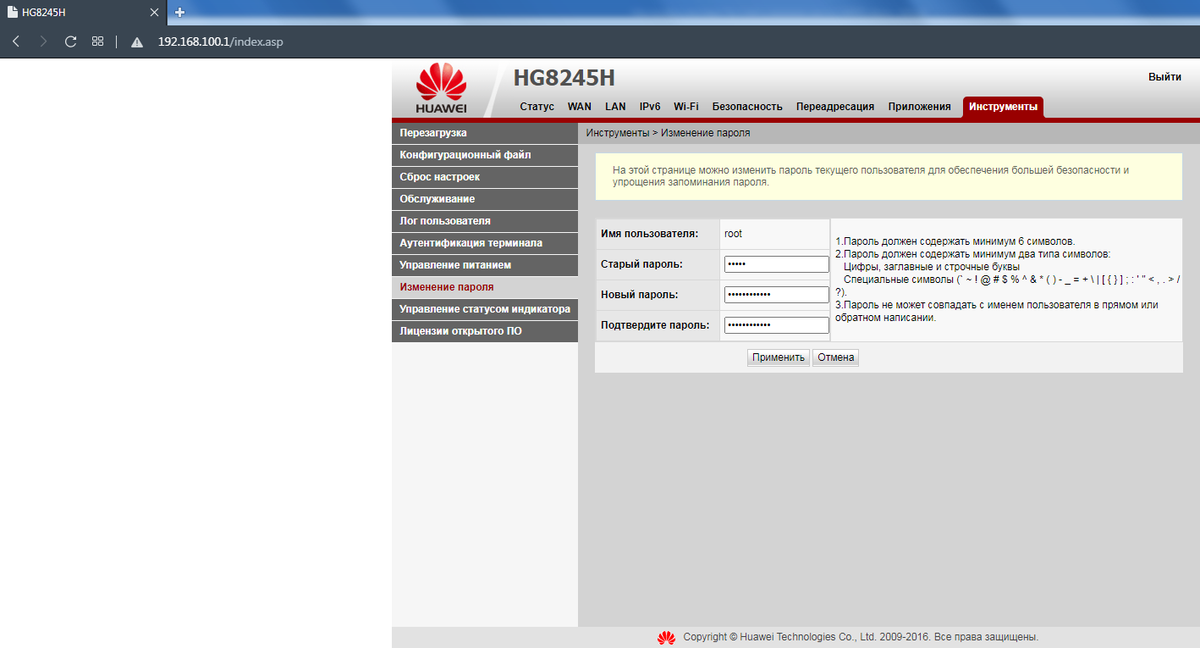Screen dimensions: 1200x648
Task: Click the Отмена button
Action: coord(836,357)
